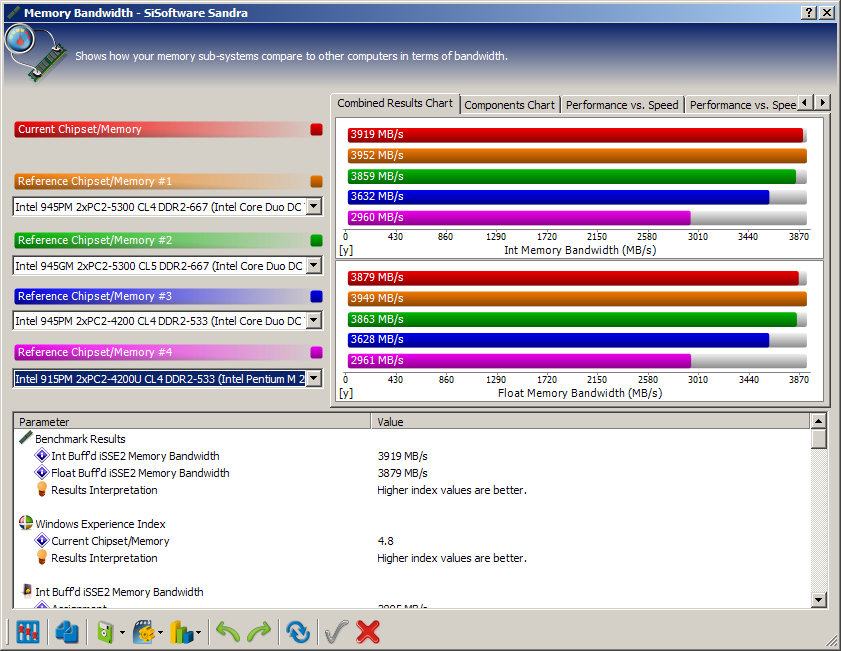Switch to the Components Chart tab
Screen dimensions: 841x651
(510, 105)
